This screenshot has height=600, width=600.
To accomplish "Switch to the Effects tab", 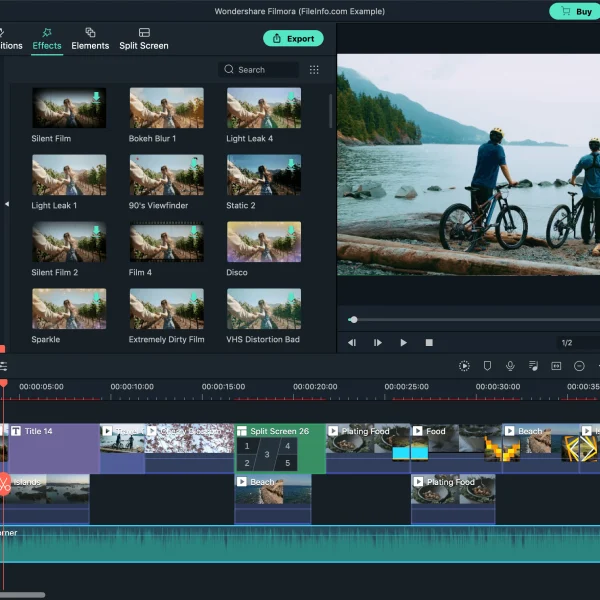I will coord(47,39).
